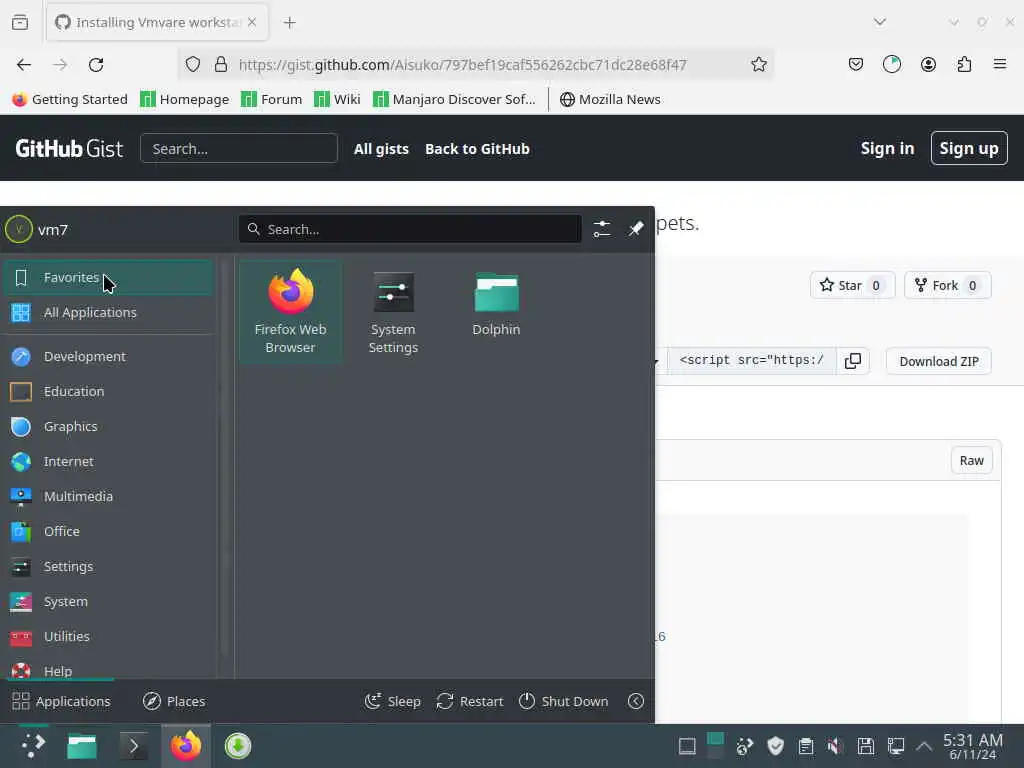The height and width of the screenshot is (768, 1024).
Task: Click the GitHub Gist search box
Action: pyautogui.click(x=239, y=149)
